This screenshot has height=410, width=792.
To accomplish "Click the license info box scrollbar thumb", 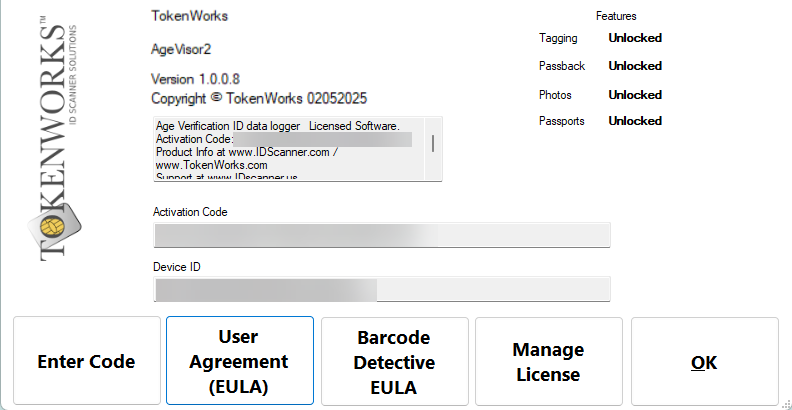I will 433,143.
